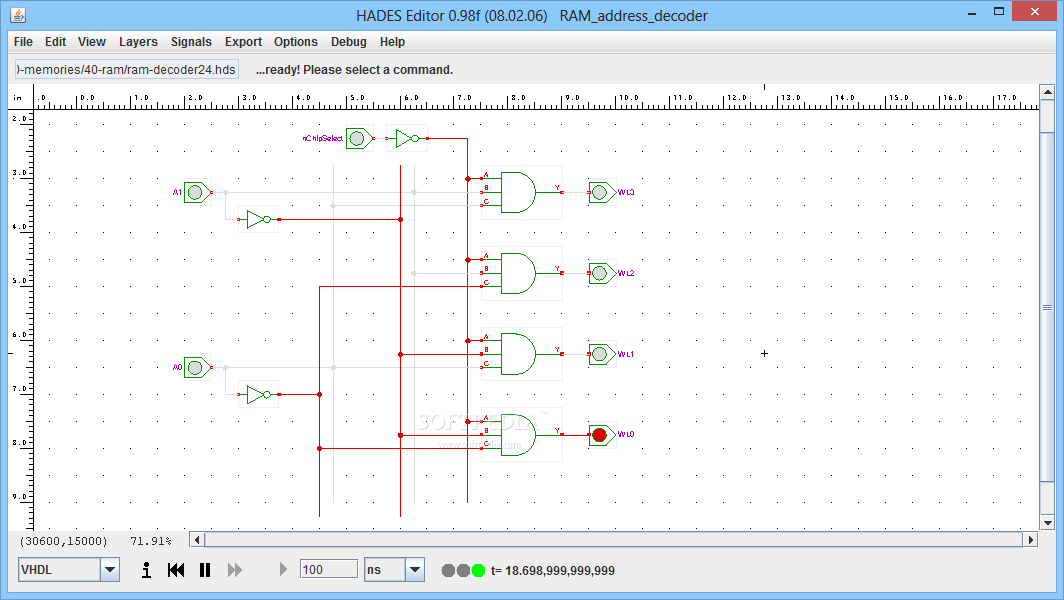This screenshot has height=600, width=1064.
Task: Expand the ns time unit dropdown
Action: [415, 569]
